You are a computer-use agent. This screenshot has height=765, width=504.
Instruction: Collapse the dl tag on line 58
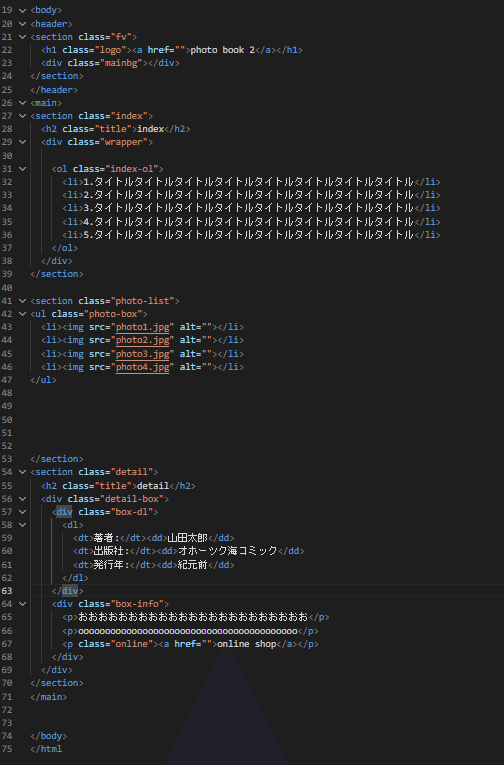click(22, 525)
